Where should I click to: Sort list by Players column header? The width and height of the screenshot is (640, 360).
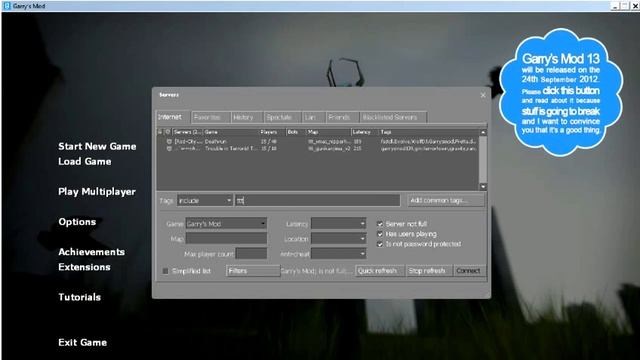272,132
